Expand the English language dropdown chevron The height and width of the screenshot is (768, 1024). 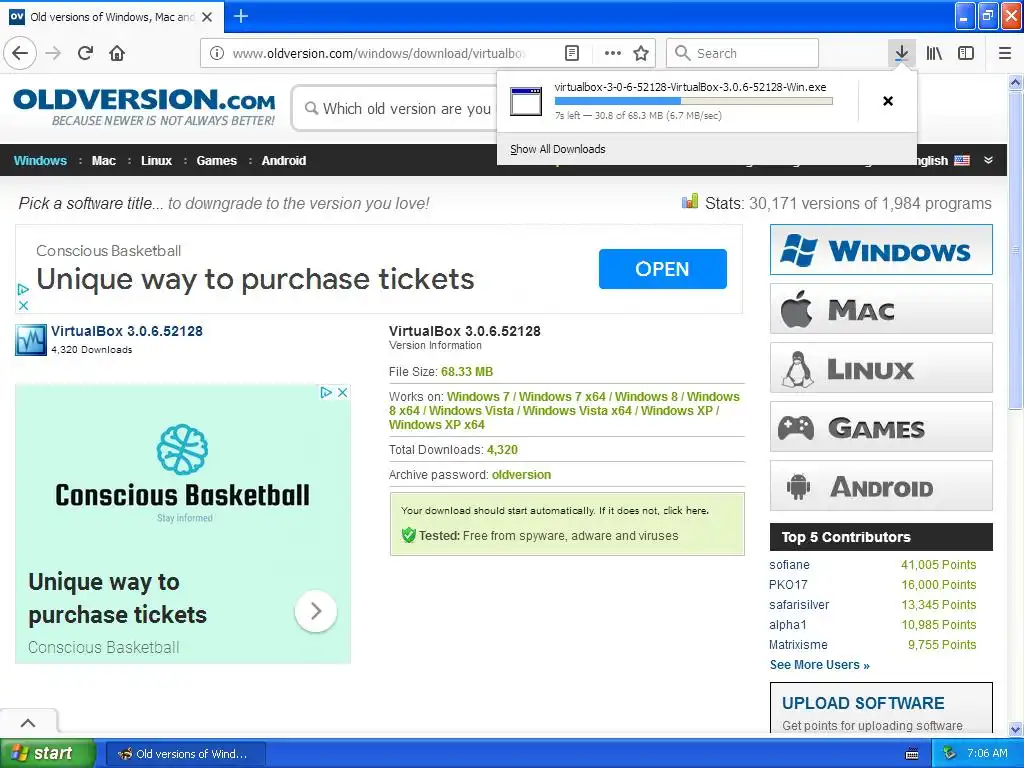989,160
